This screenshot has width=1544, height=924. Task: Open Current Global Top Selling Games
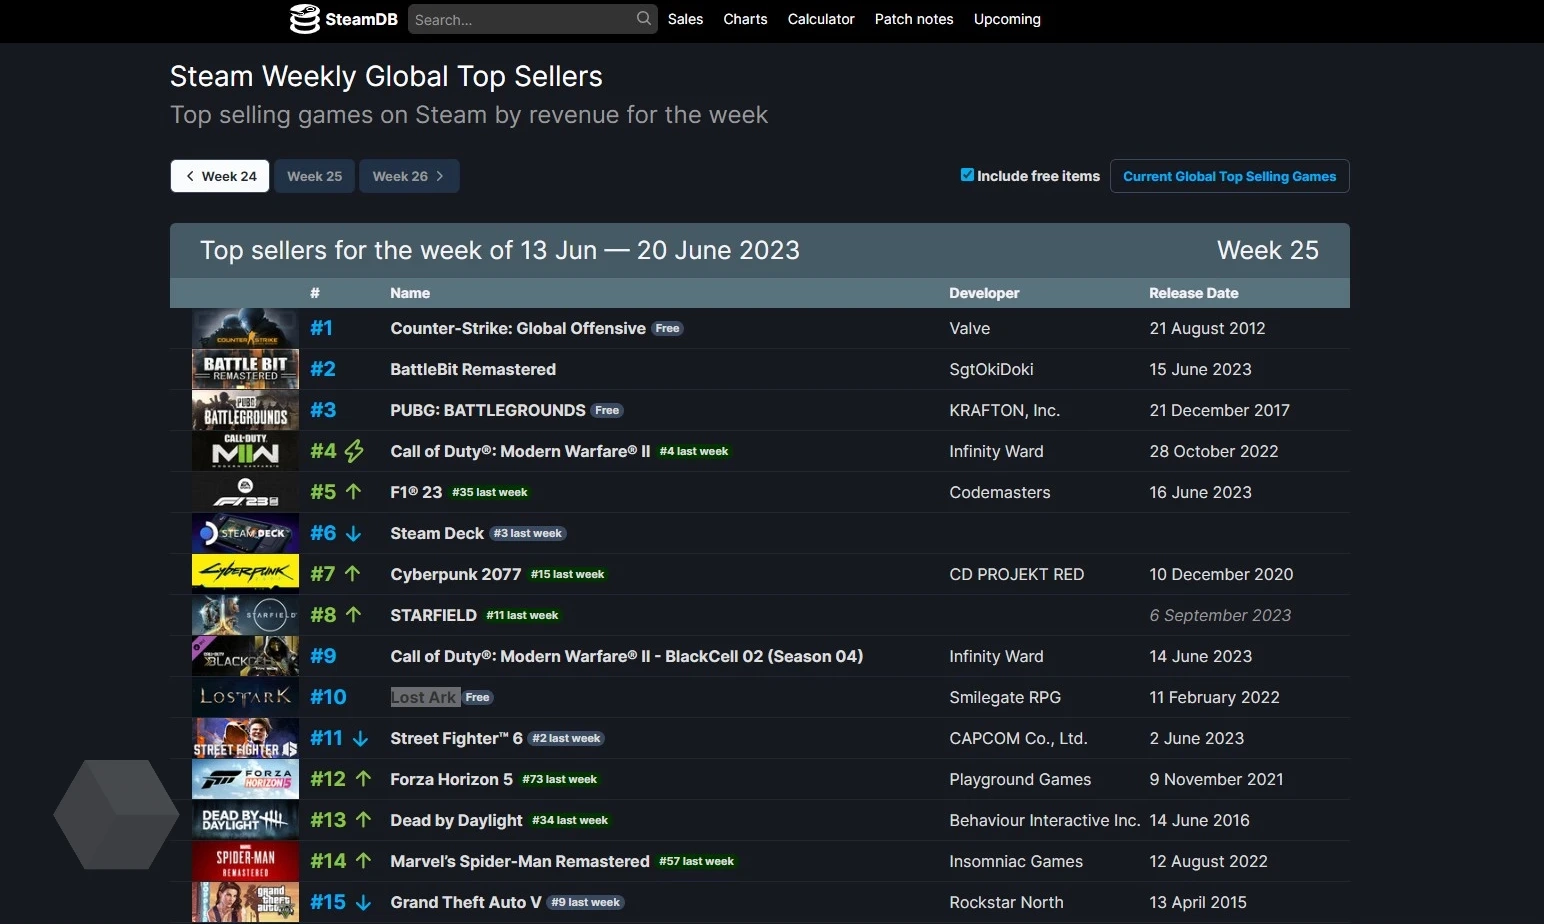coord(1230,176)
